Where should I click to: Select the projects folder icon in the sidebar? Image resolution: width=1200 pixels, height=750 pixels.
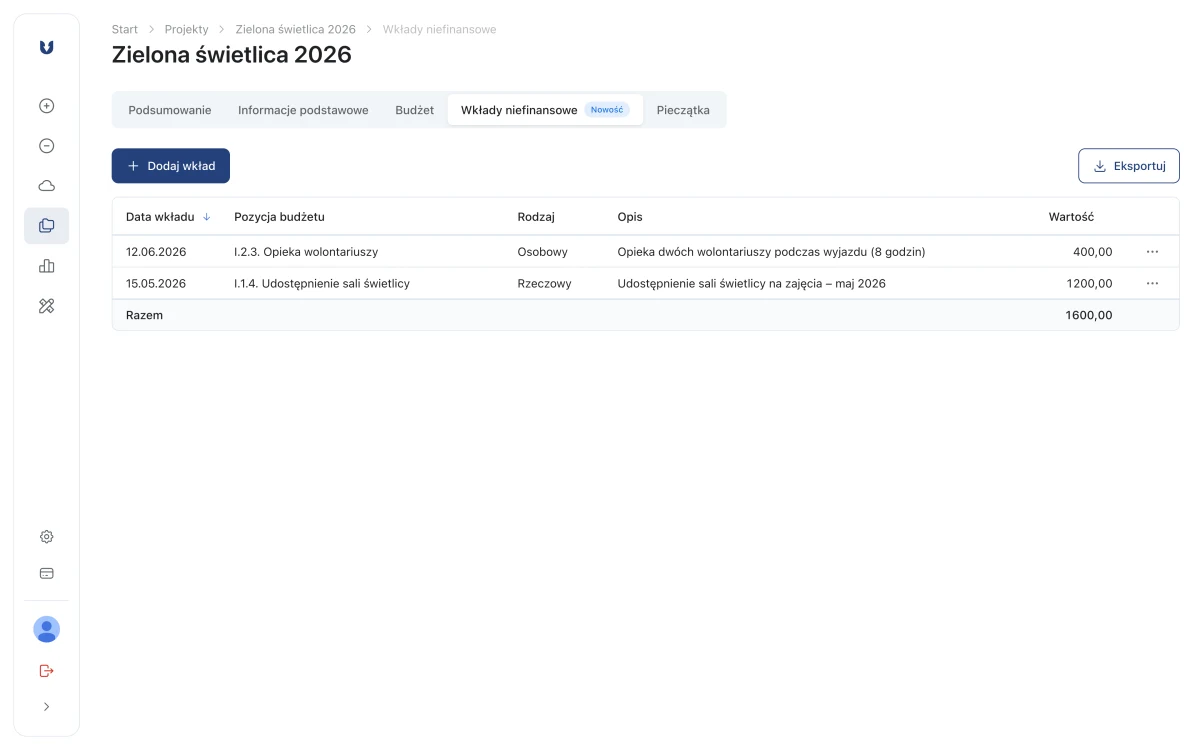(46, 226)
